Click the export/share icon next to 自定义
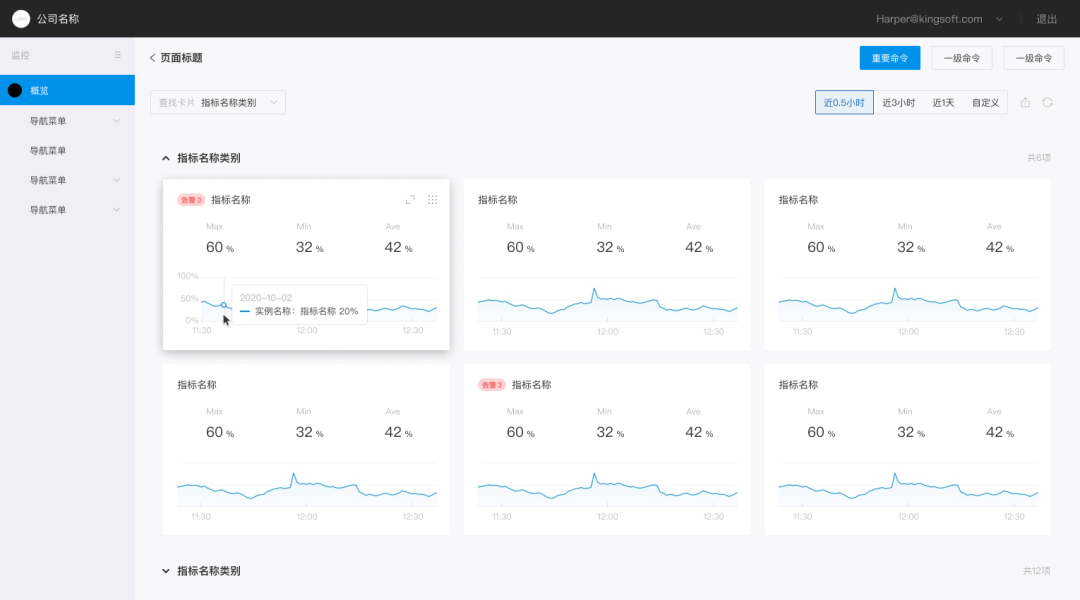 1025,103
